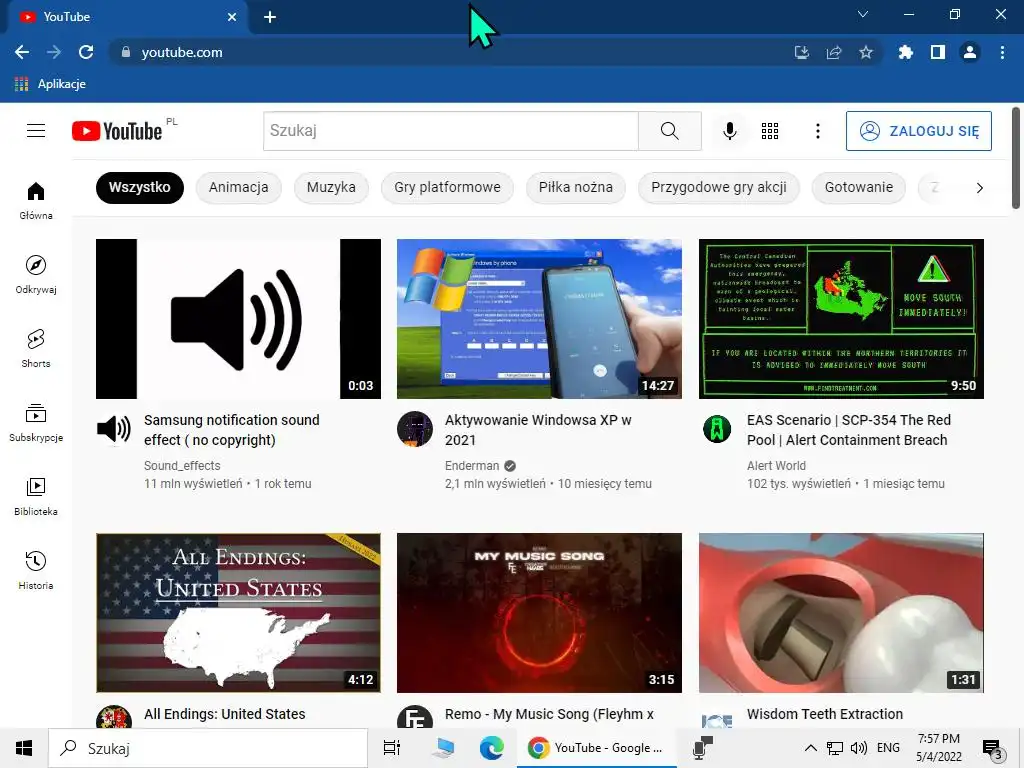This screenshot has width=1024, height=768.
Task: Click the search magnifier button
Action: click(669, 131)
